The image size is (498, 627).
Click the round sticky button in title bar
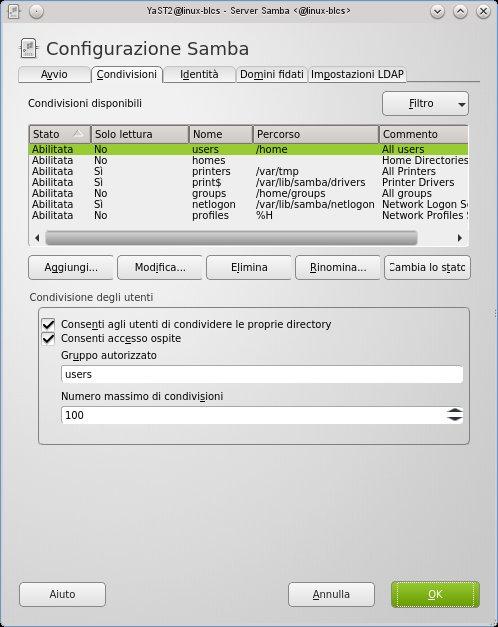(x=36, y=12)
